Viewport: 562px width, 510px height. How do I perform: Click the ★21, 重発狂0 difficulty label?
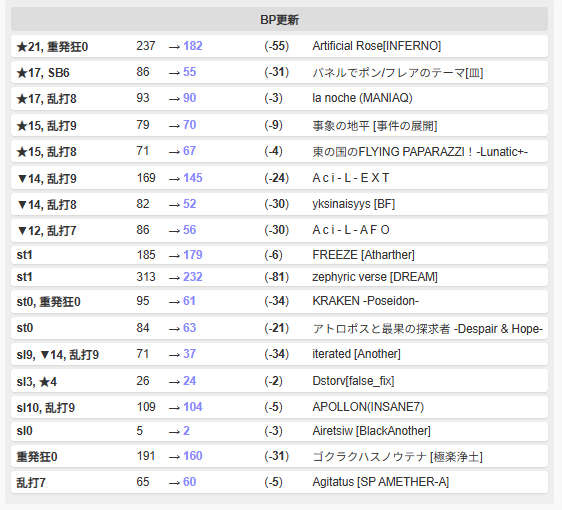pyautogui.click(x=52, y=47)
